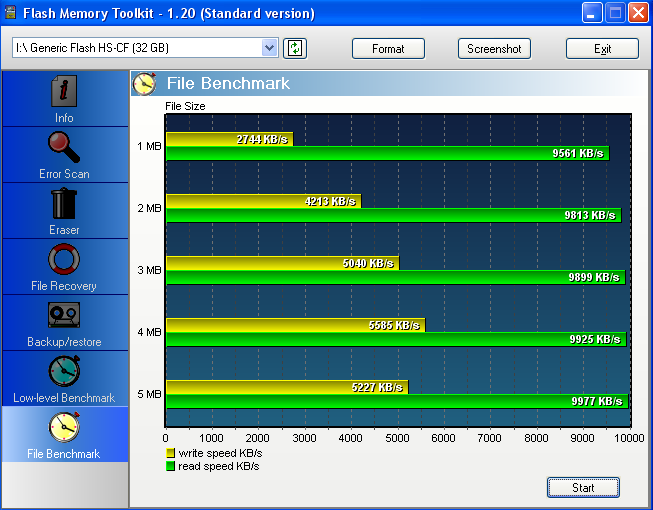This screenshot has width=653, height=510.
Task: Click the Low-level Benchmark label
Action: (64, 398)
